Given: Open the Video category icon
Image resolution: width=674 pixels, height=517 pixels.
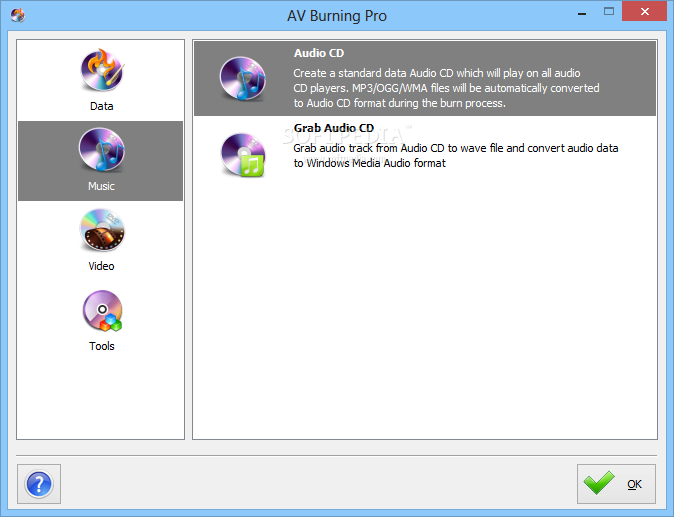Looking at the screenshot, I should point(102,230).
